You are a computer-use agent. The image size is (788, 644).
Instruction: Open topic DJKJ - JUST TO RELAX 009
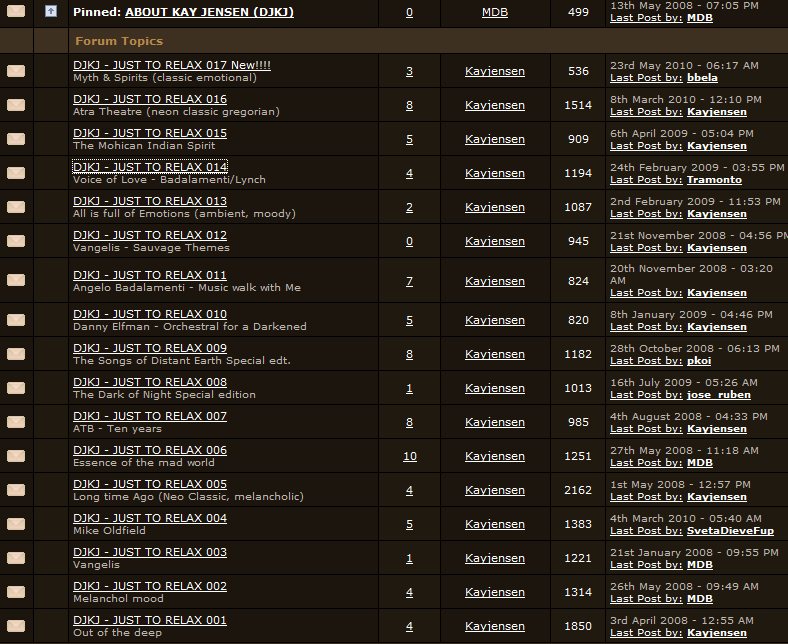150,348
